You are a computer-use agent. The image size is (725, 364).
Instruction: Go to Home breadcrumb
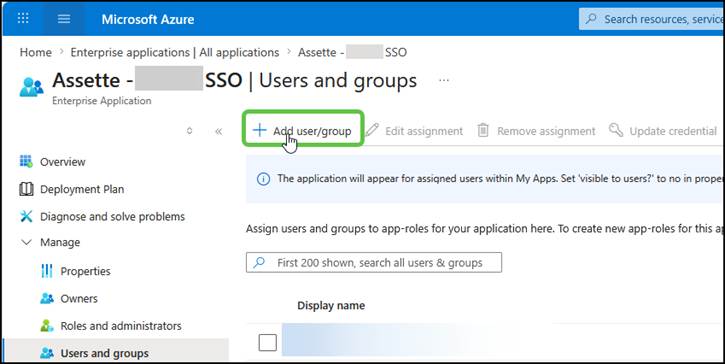pos(36,52)
